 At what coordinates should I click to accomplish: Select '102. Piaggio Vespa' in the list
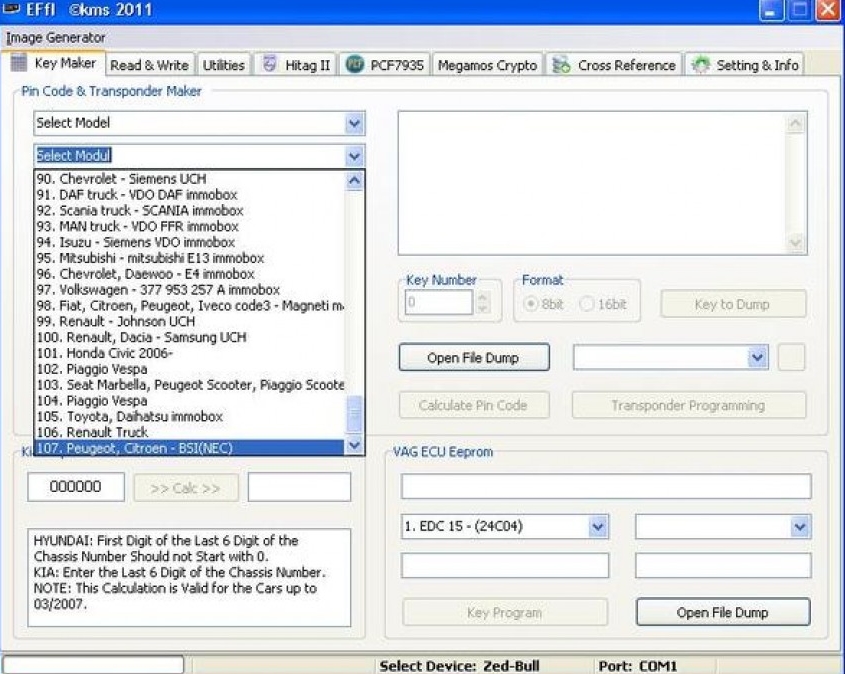point(189,369)
